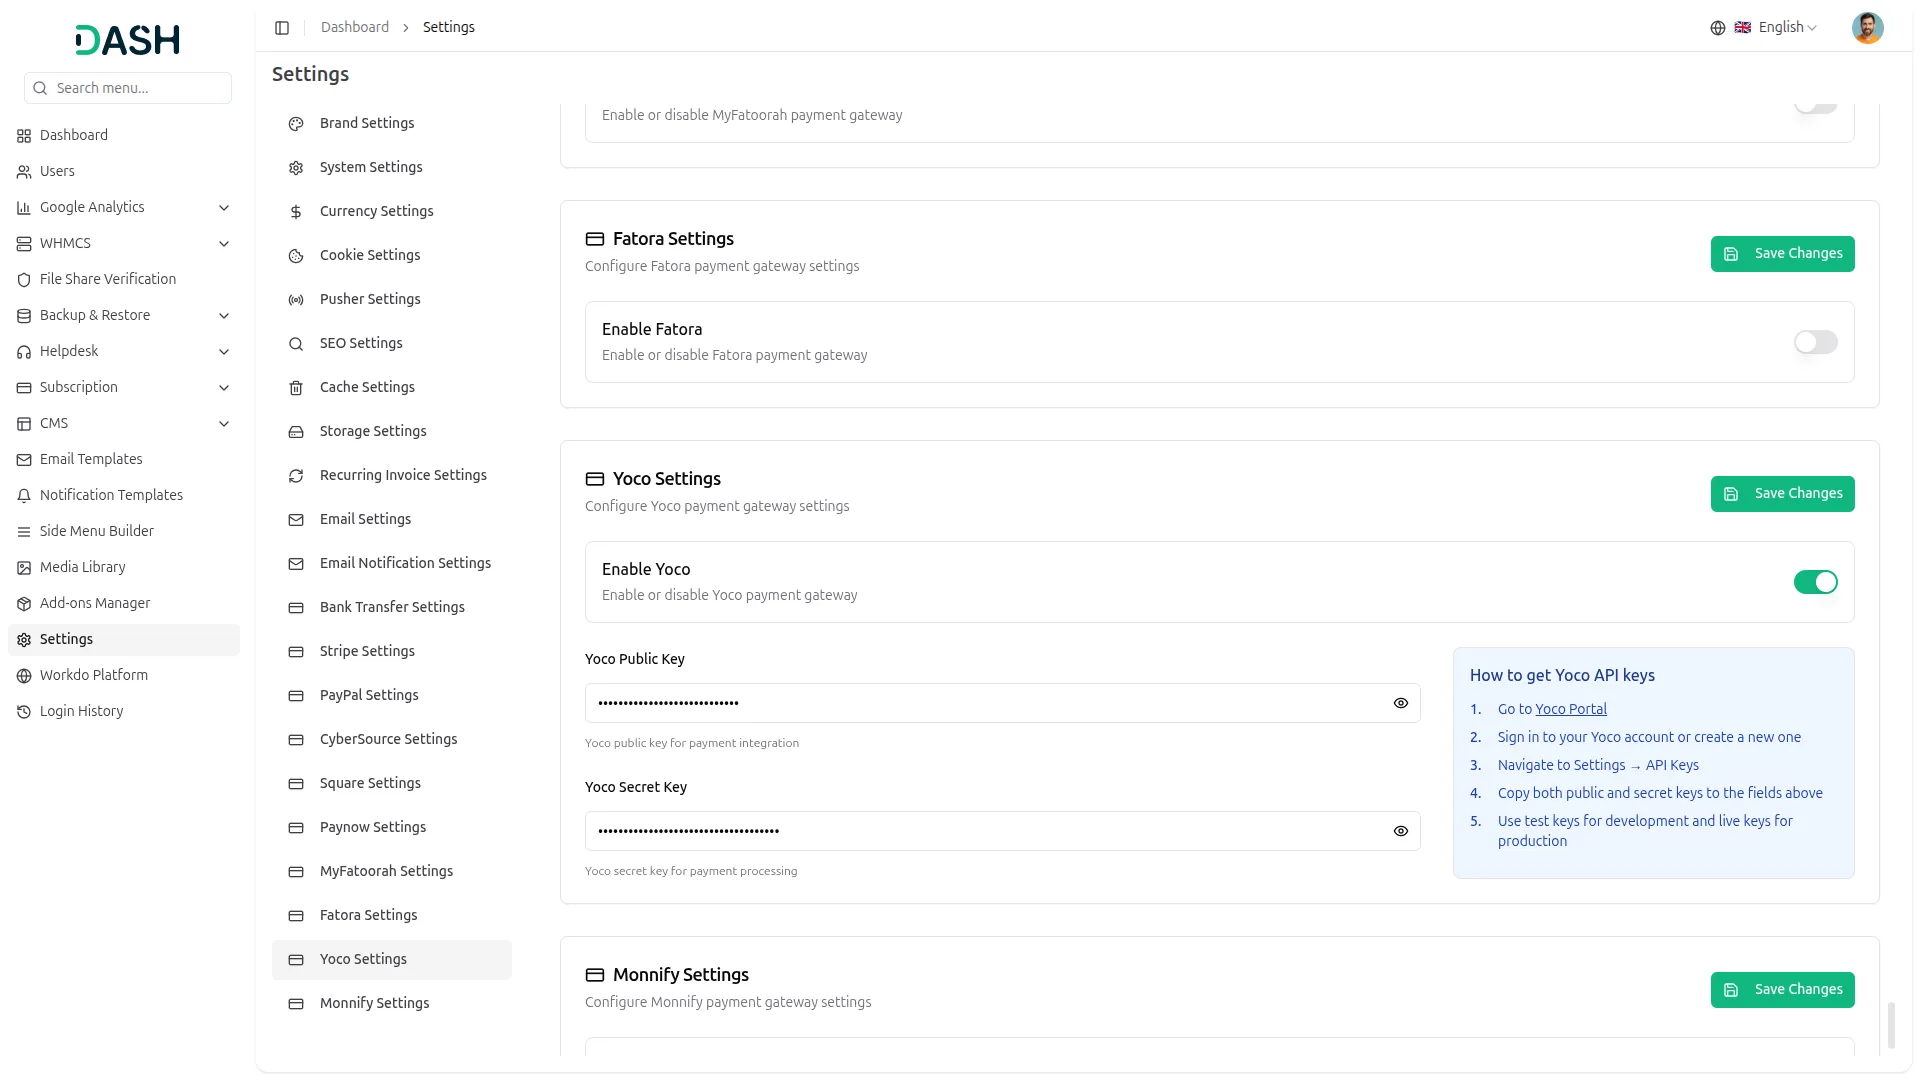Click the Cache Settings trash icon

point(296,388)
